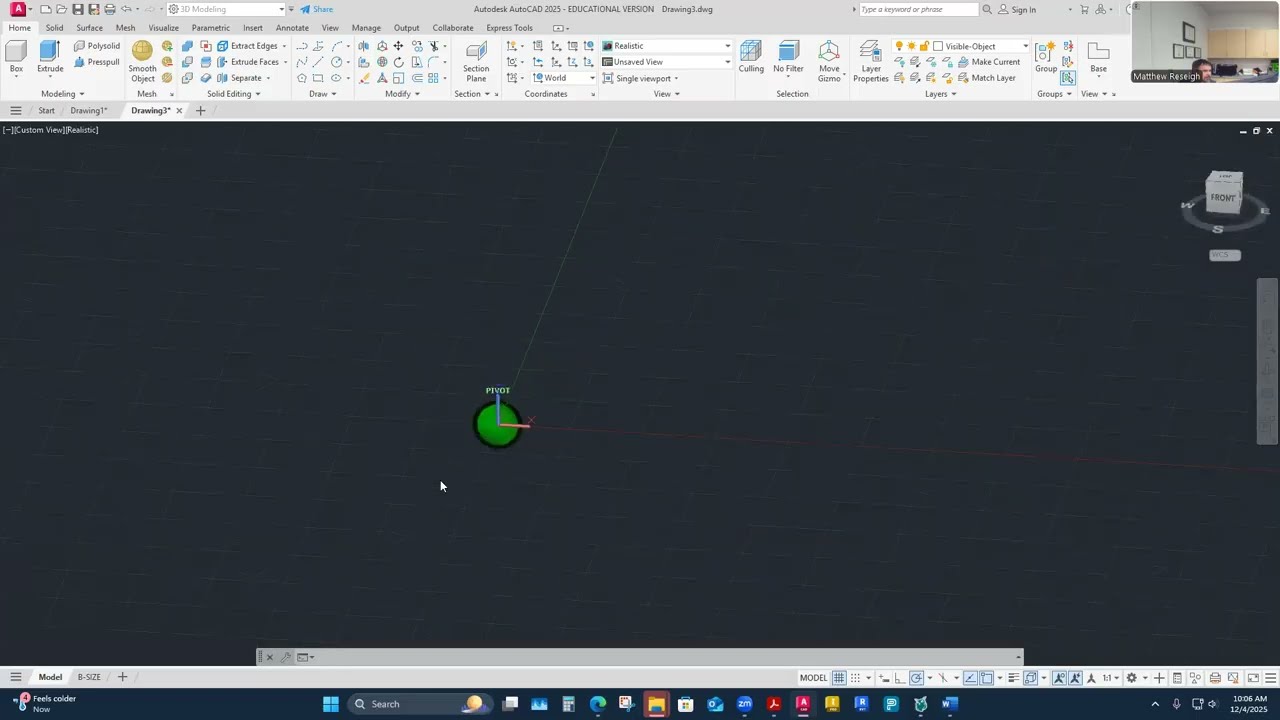Click the Extrude Faces tool
Screen dimensions: 1280x720
pos(247,62)
